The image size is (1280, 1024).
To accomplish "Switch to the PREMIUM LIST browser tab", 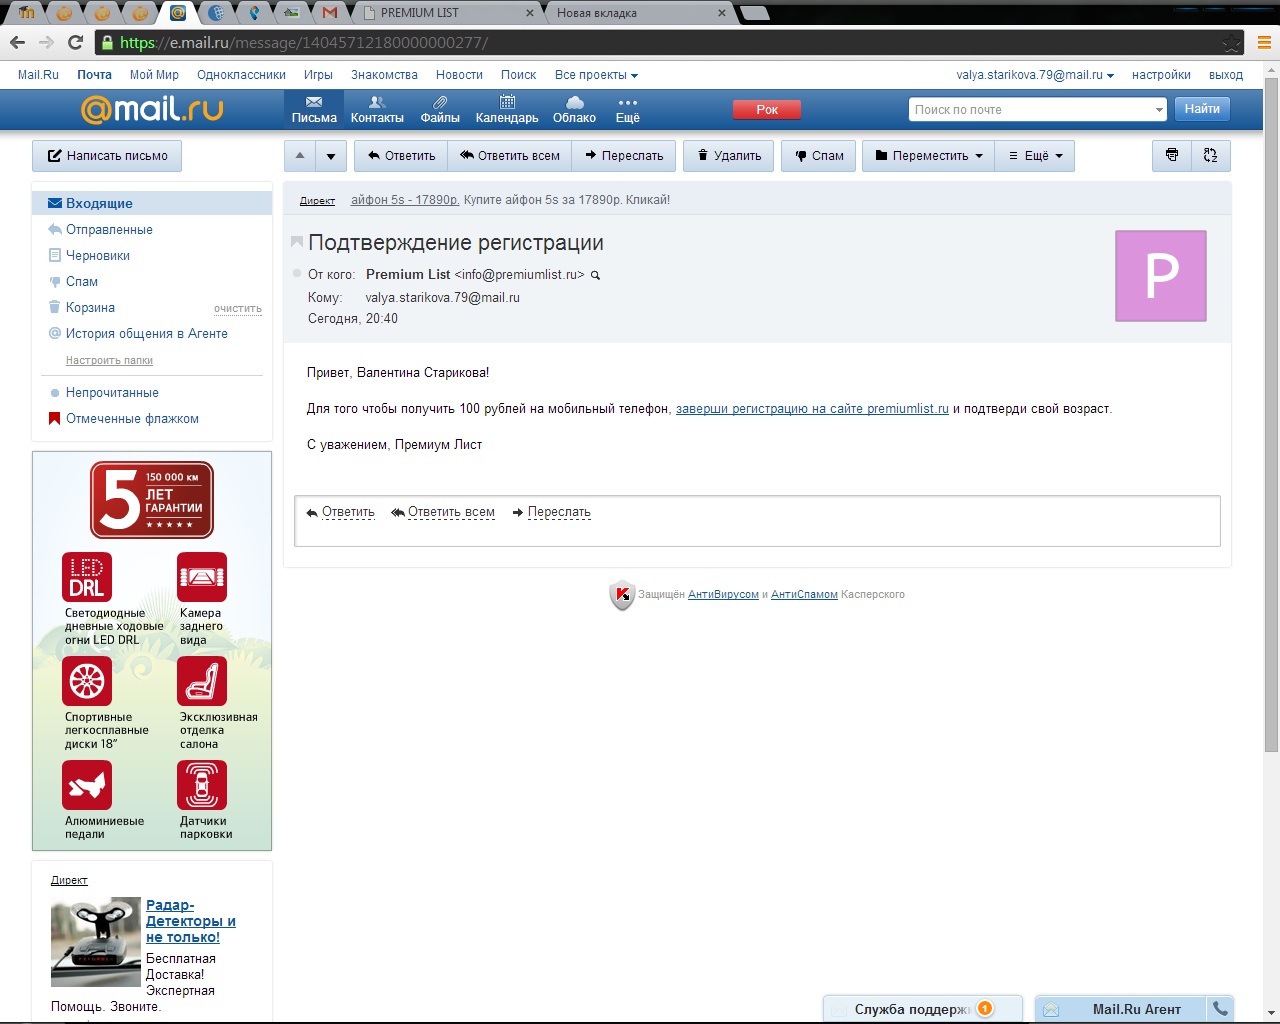I will 448,13.
